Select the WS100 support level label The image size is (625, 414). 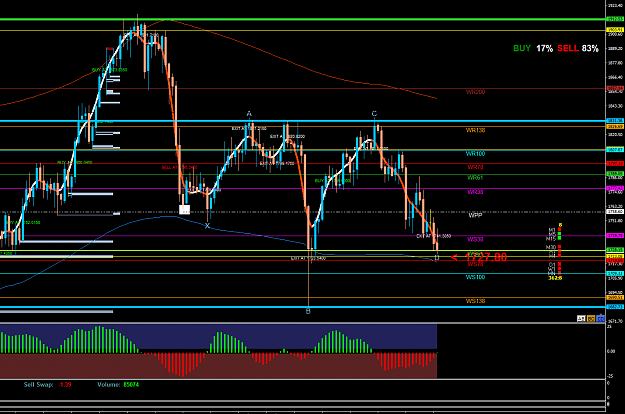(475, 277)
